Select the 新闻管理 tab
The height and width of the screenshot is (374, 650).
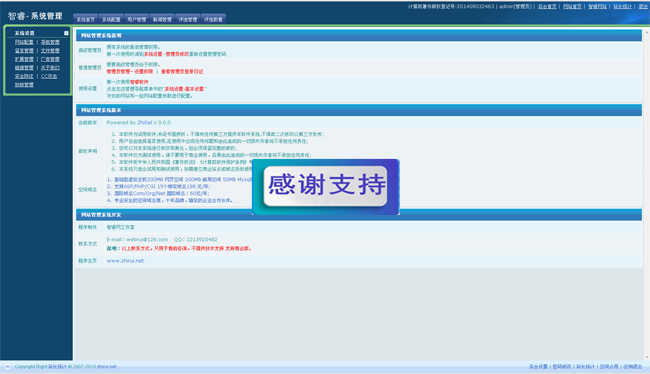tap(162, 19)
